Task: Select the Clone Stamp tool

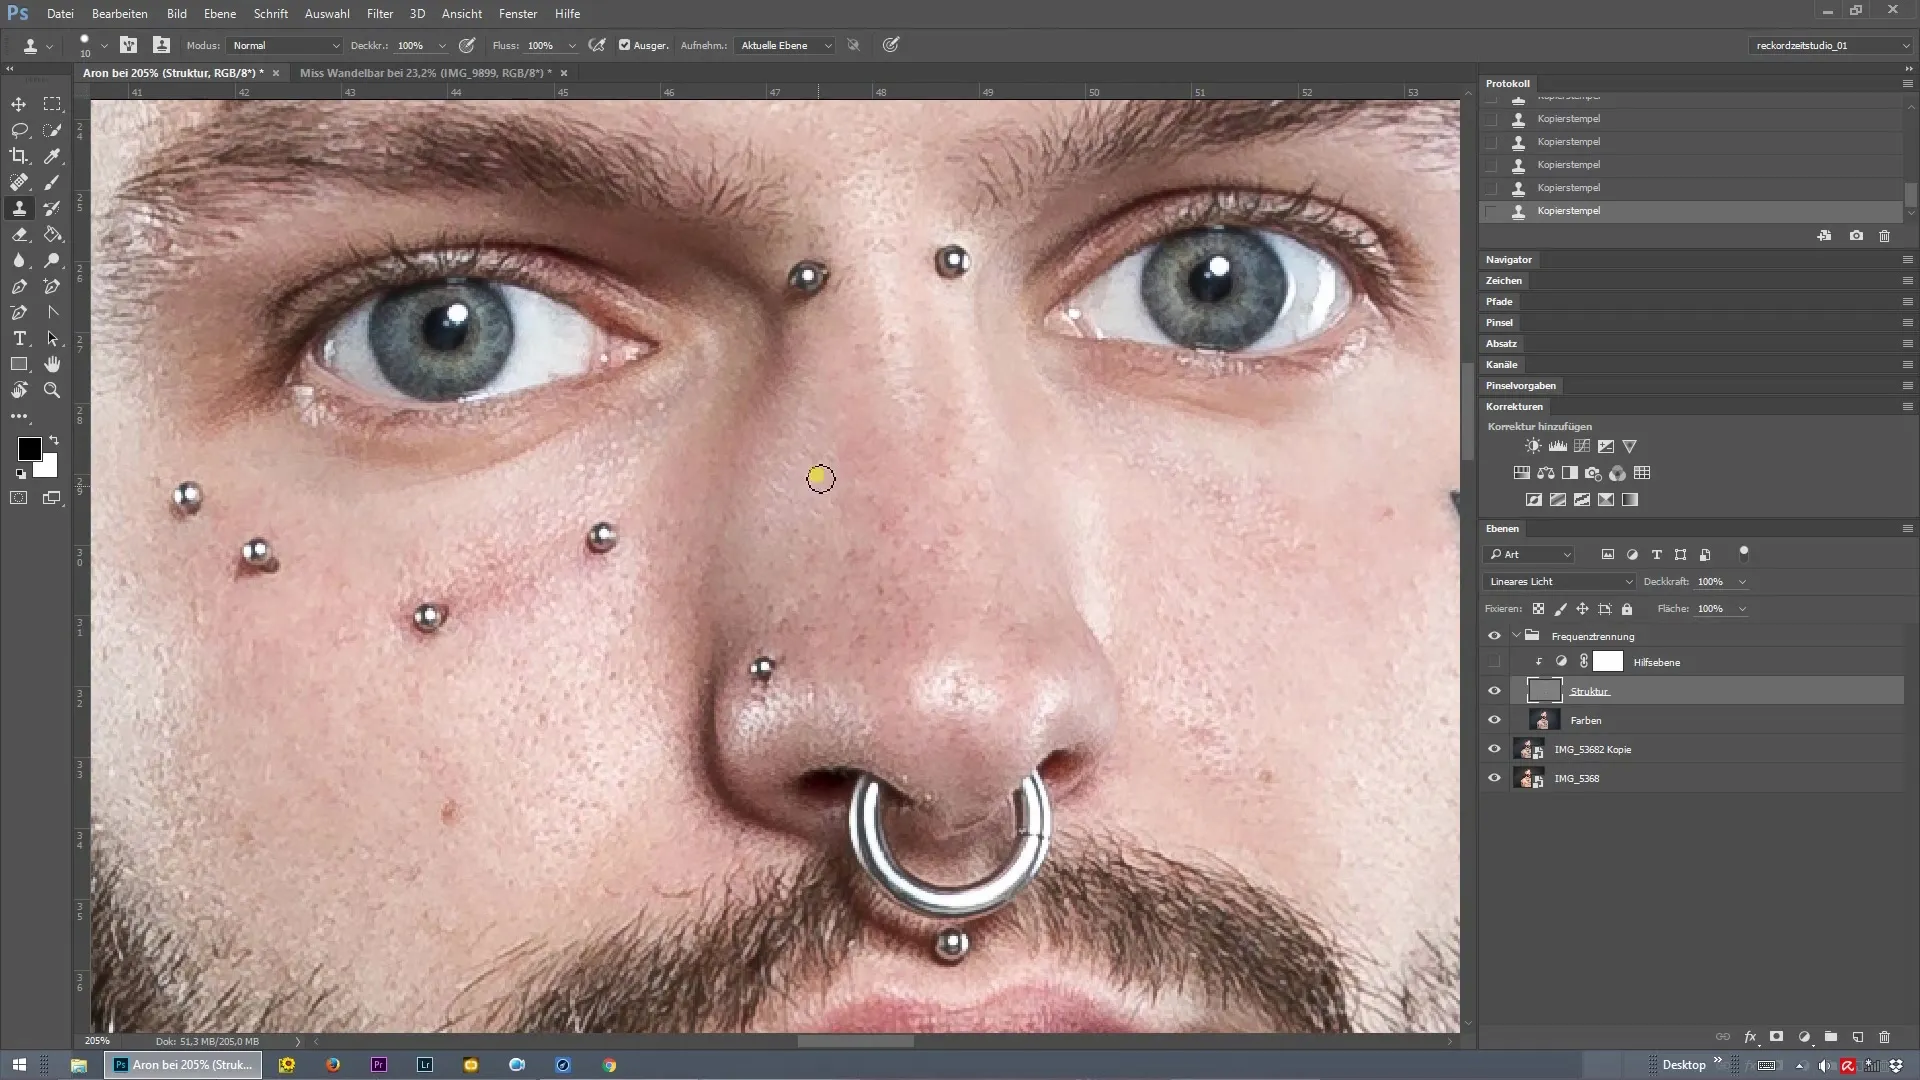Action: pyautogui.click(x=19, y=208)
